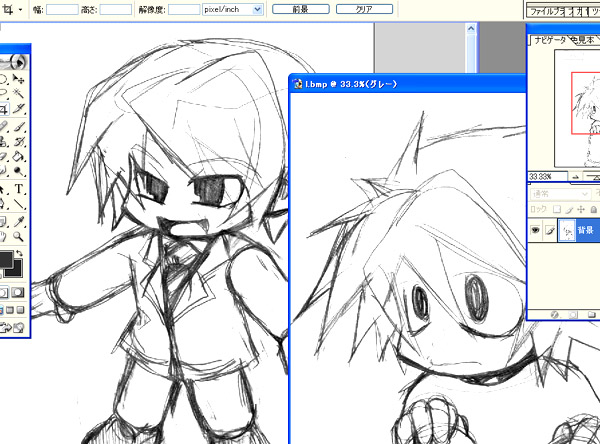Click navigator zoom out button
The height and width of the screenshot is (444, 600).
tap(575, 176)
